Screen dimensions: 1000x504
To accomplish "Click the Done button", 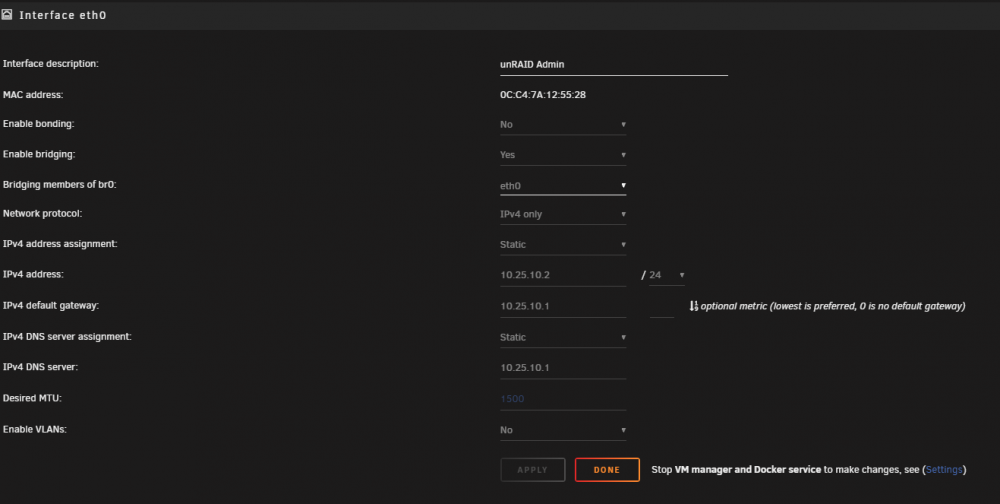I will [607, 470].
